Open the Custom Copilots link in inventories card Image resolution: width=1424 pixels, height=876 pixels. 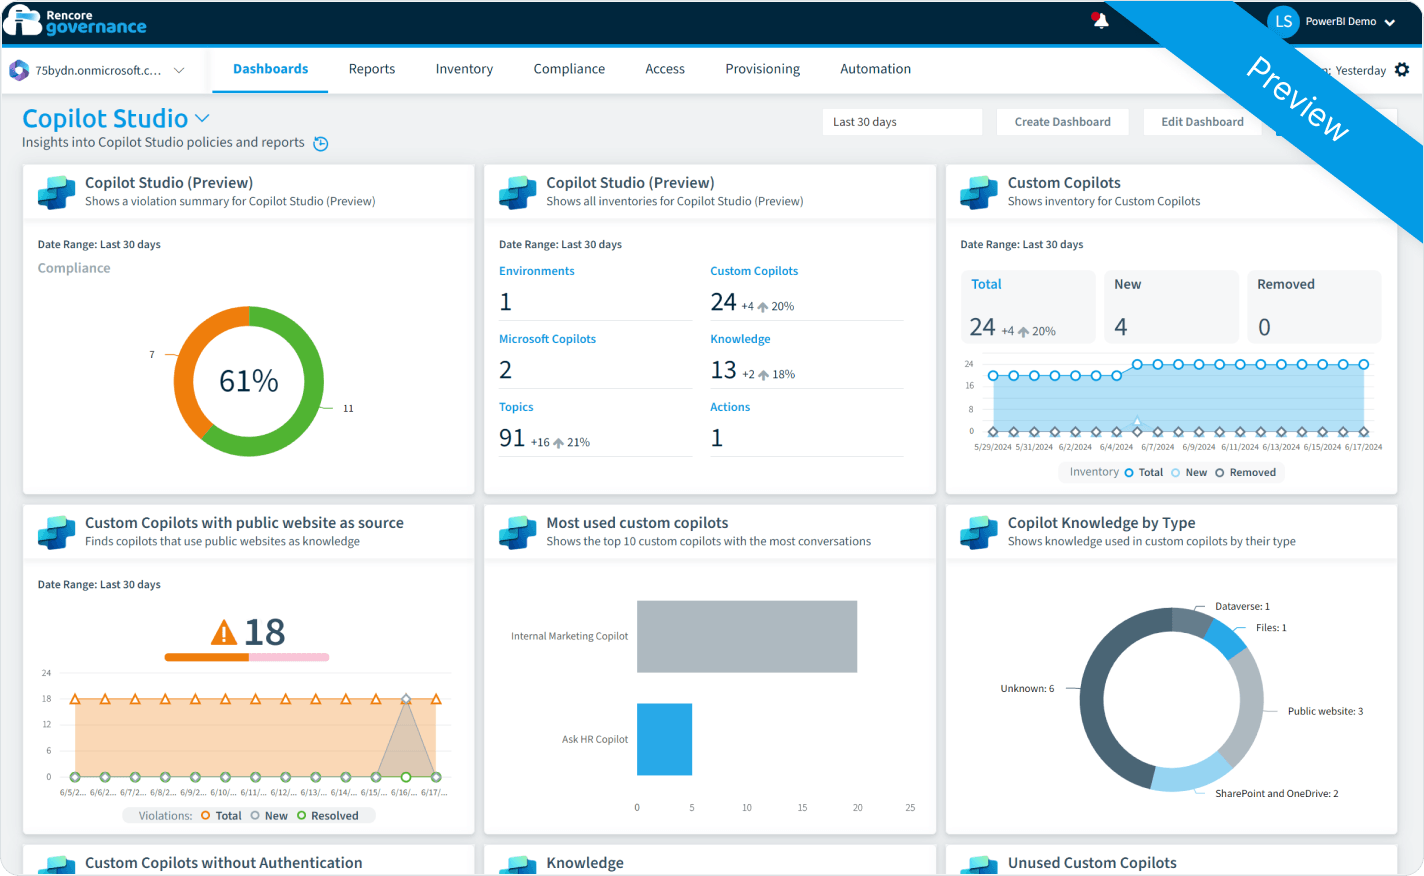pyautogui.click(x=754, y=271)
